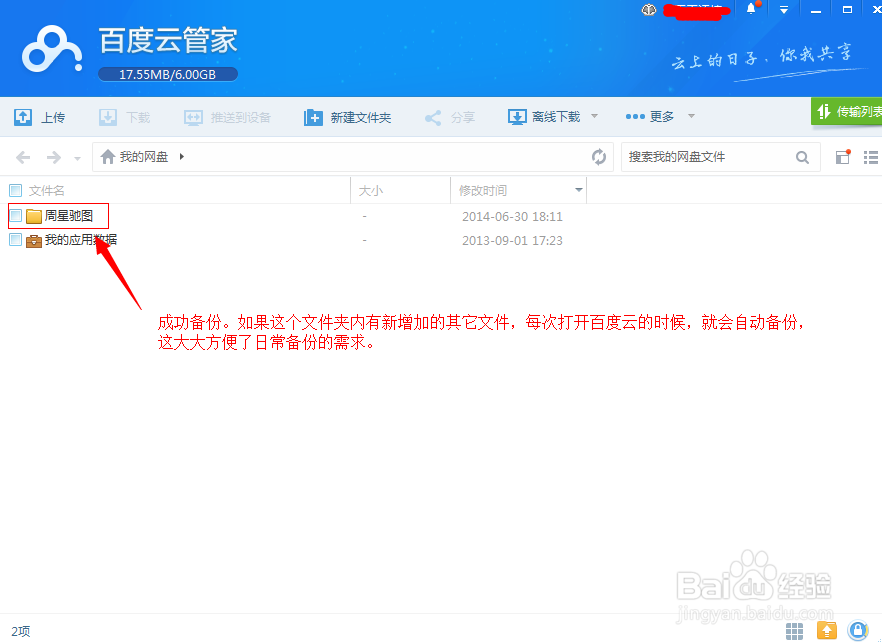Sort by the 修改时间 column header

483,191
